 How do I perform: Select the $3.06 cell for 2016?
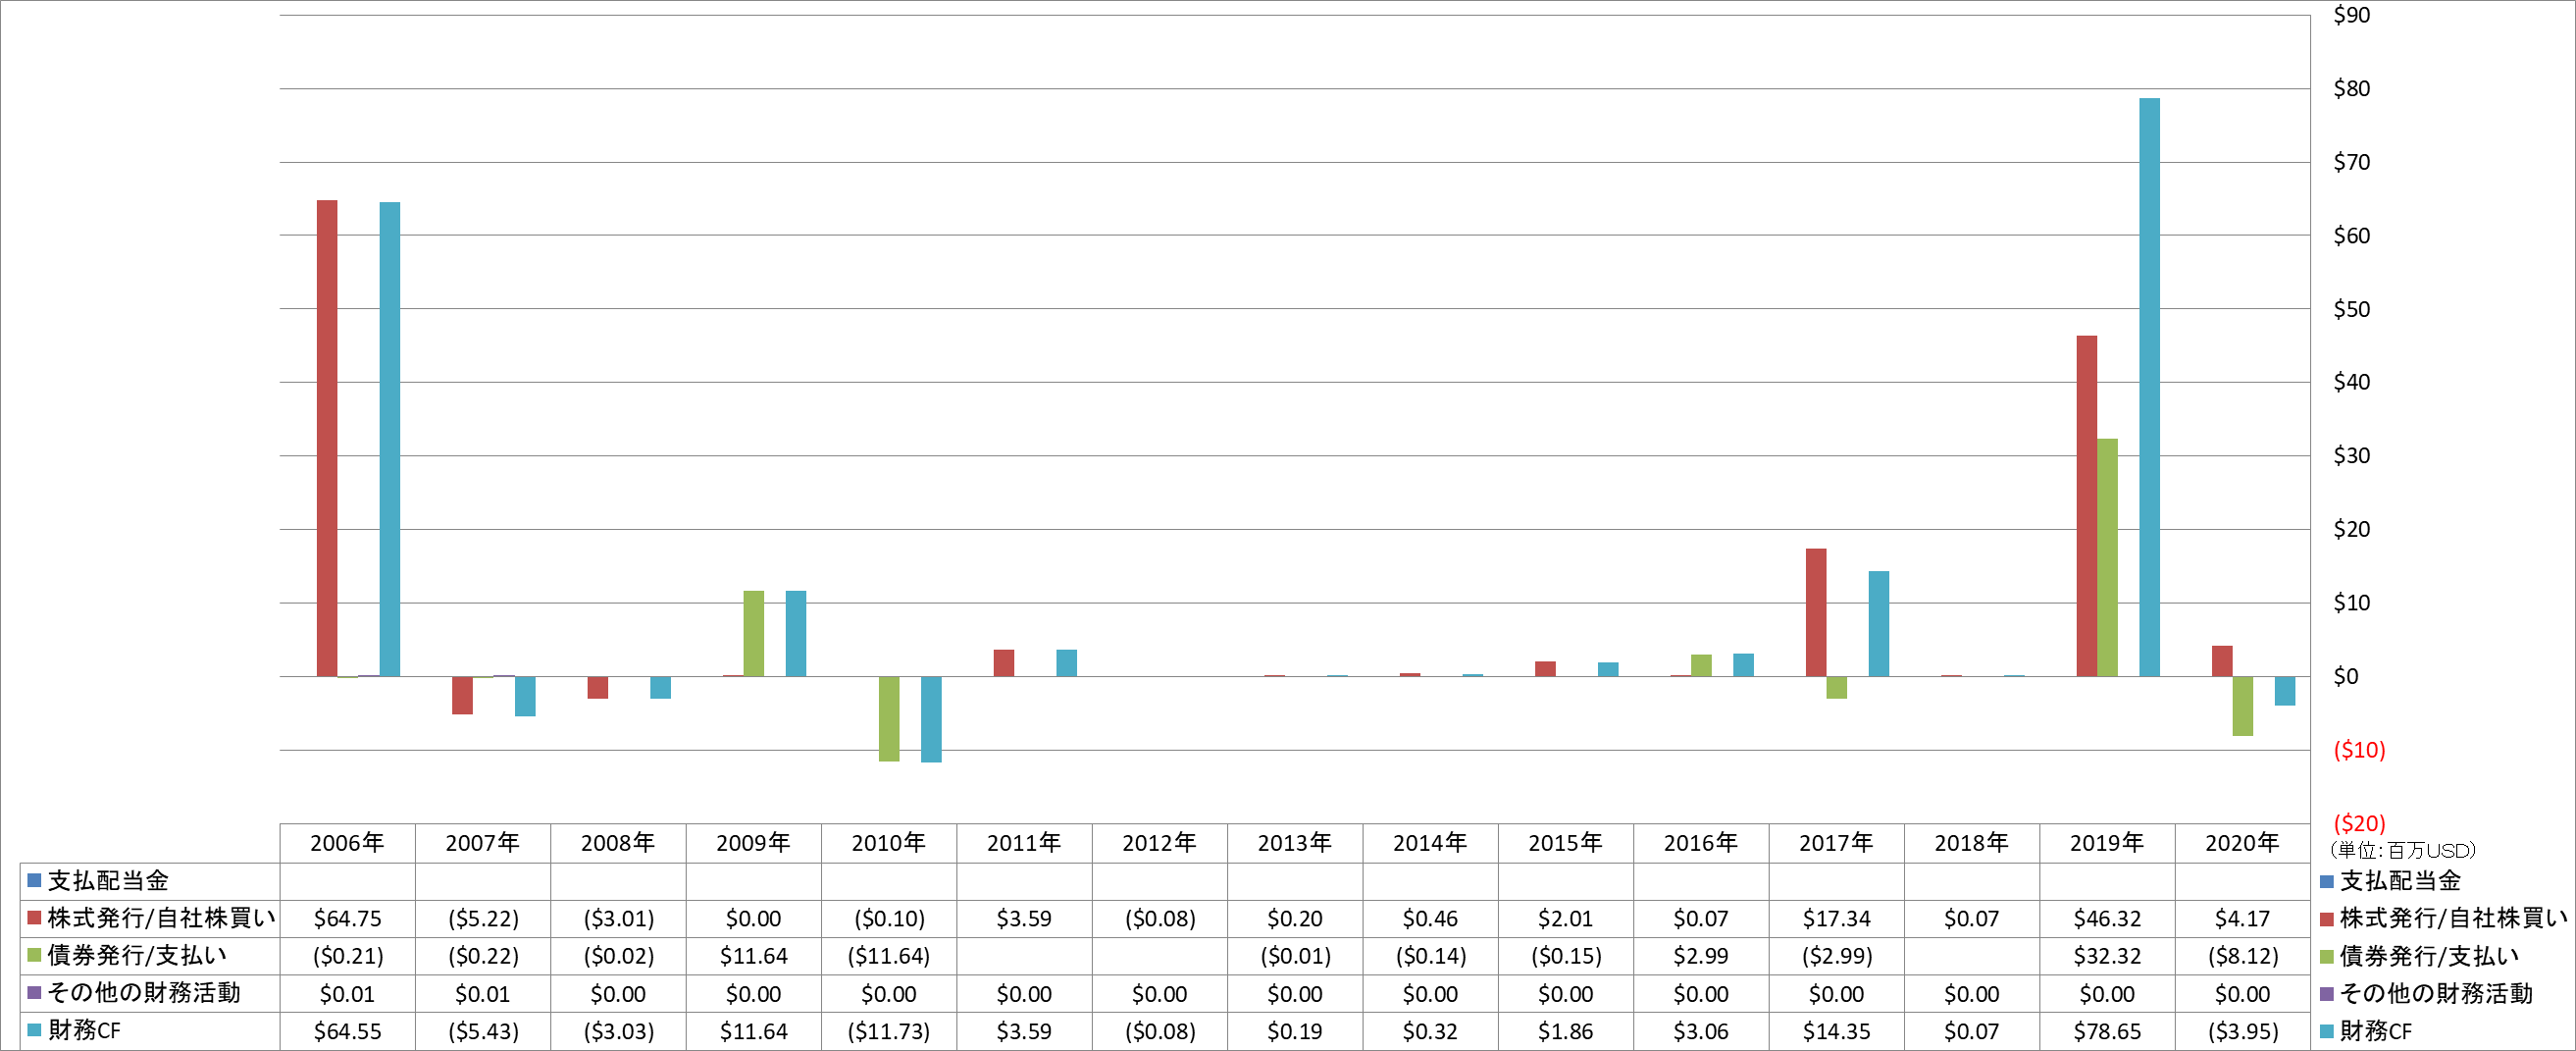click(1700, 1031)
